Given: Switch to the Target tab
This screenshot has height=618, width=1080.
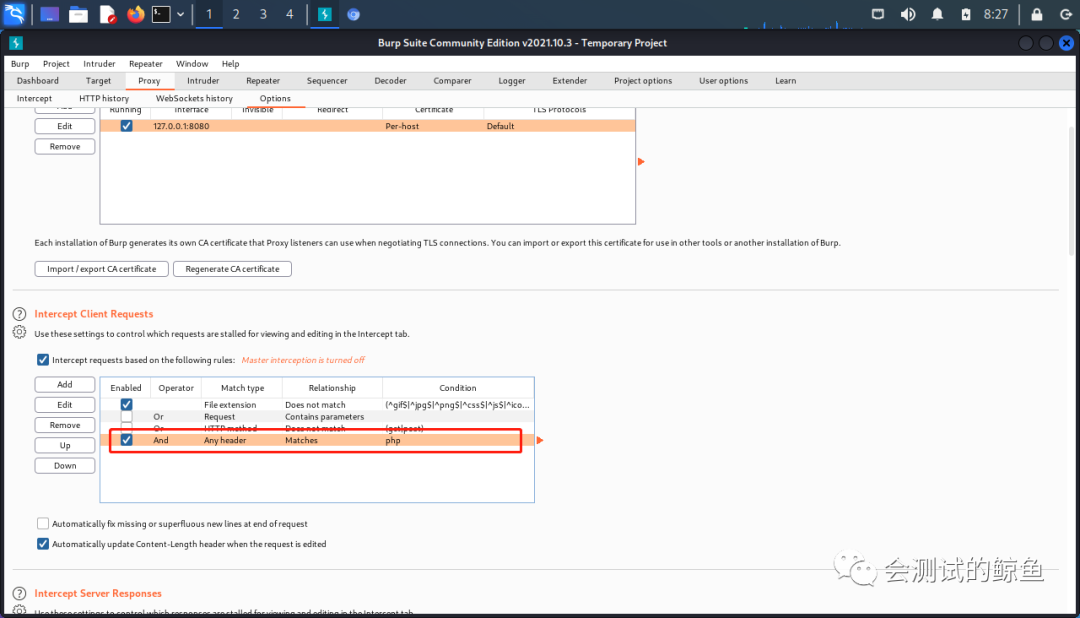Looking at the screenshot, I should [98, 81].
